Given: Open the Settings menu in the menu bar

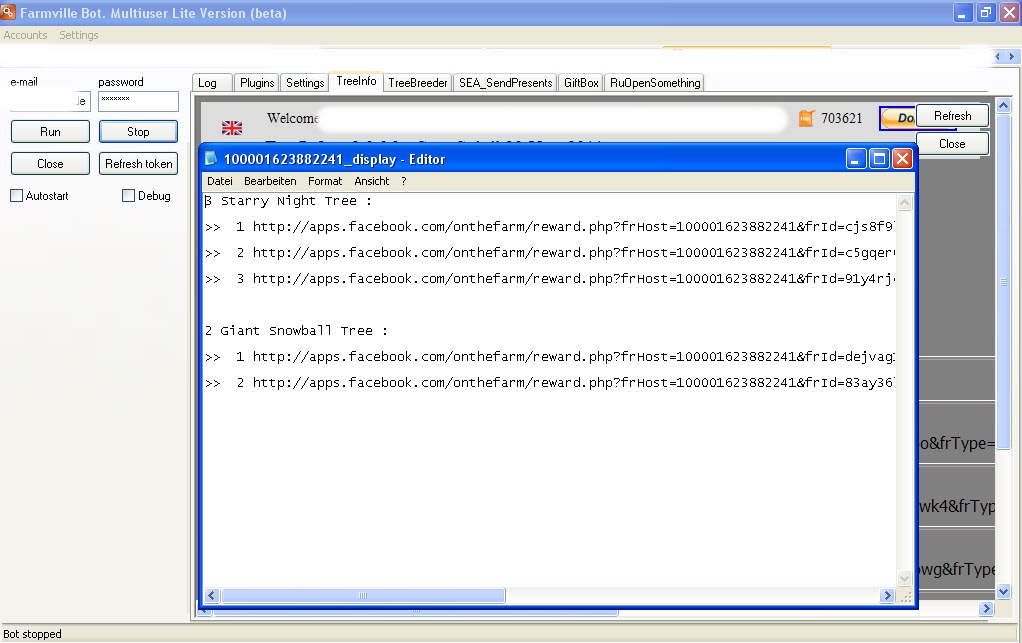Looking at the screenshot, I should (x=79, y=35).
